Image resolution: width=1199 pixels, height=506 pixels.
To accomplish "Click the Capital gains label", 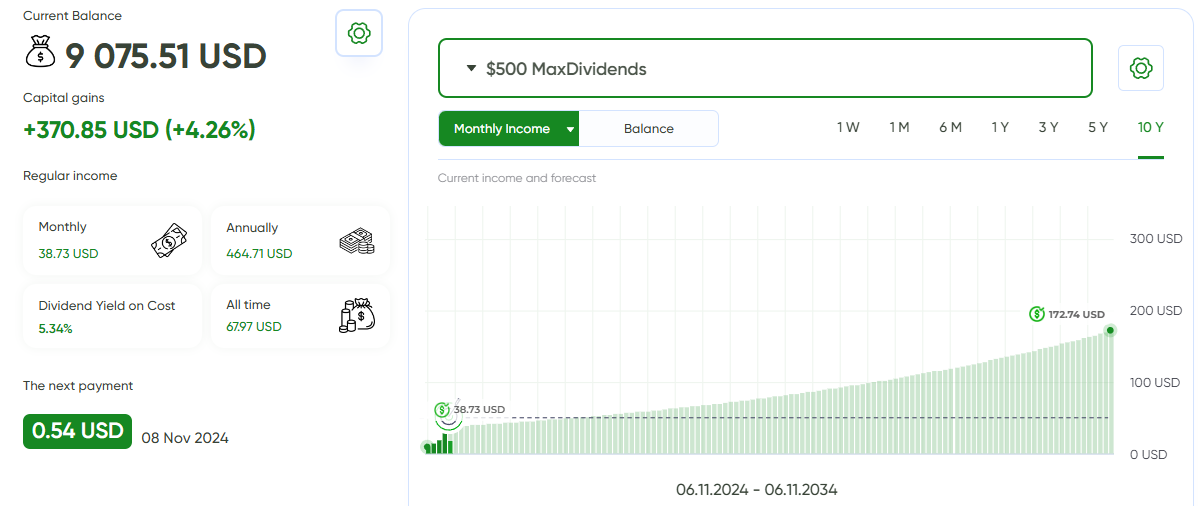I will coord(64,97).
